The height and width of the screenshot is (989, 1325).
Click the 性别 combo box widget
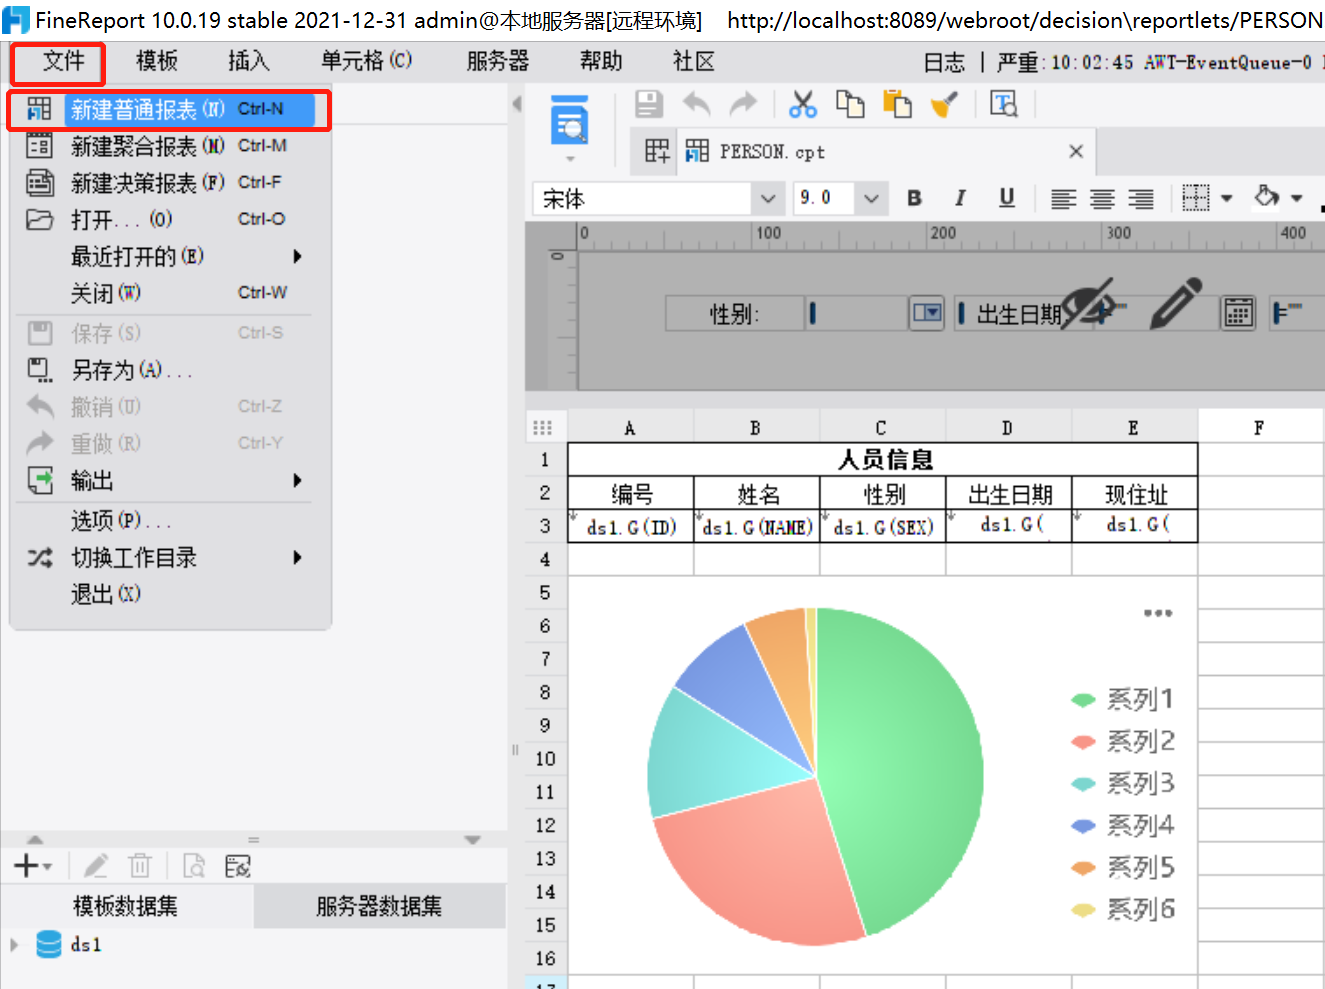(874, 314)
